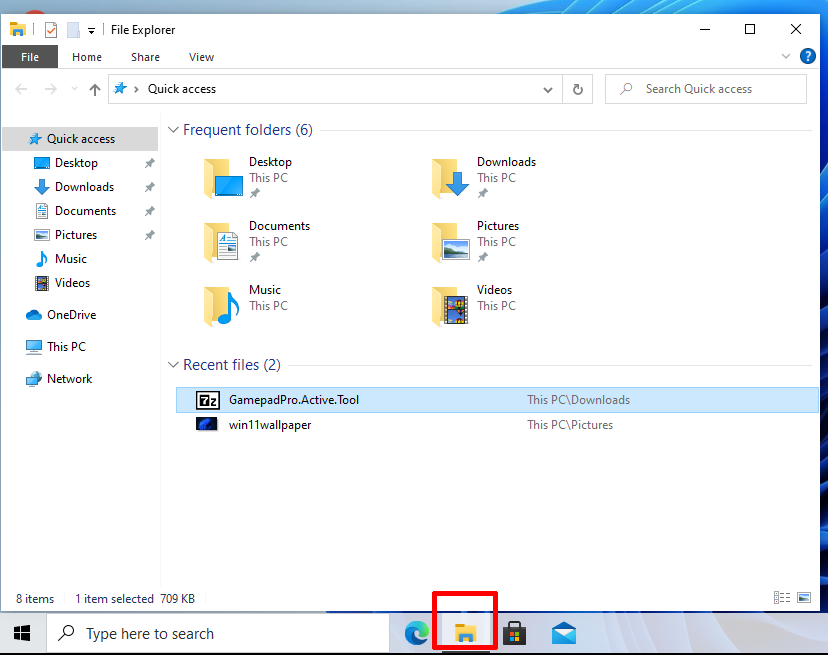Collapse the Recent files section
This screenshot has width=828, height=655.
click(173, 365)
